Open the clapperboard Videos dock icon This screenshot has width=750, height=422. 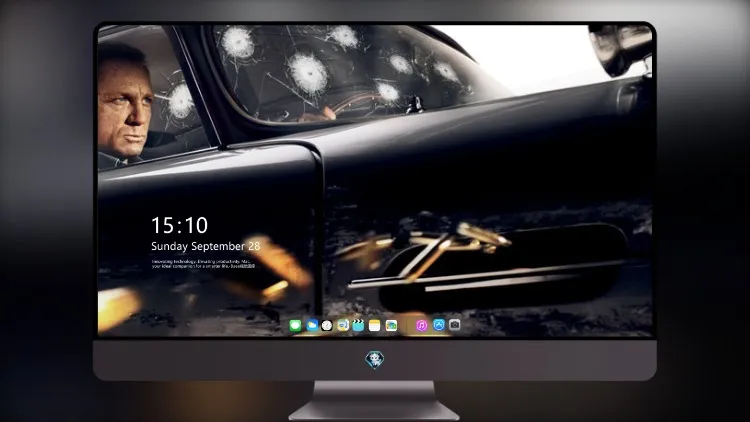click(358, 325)
